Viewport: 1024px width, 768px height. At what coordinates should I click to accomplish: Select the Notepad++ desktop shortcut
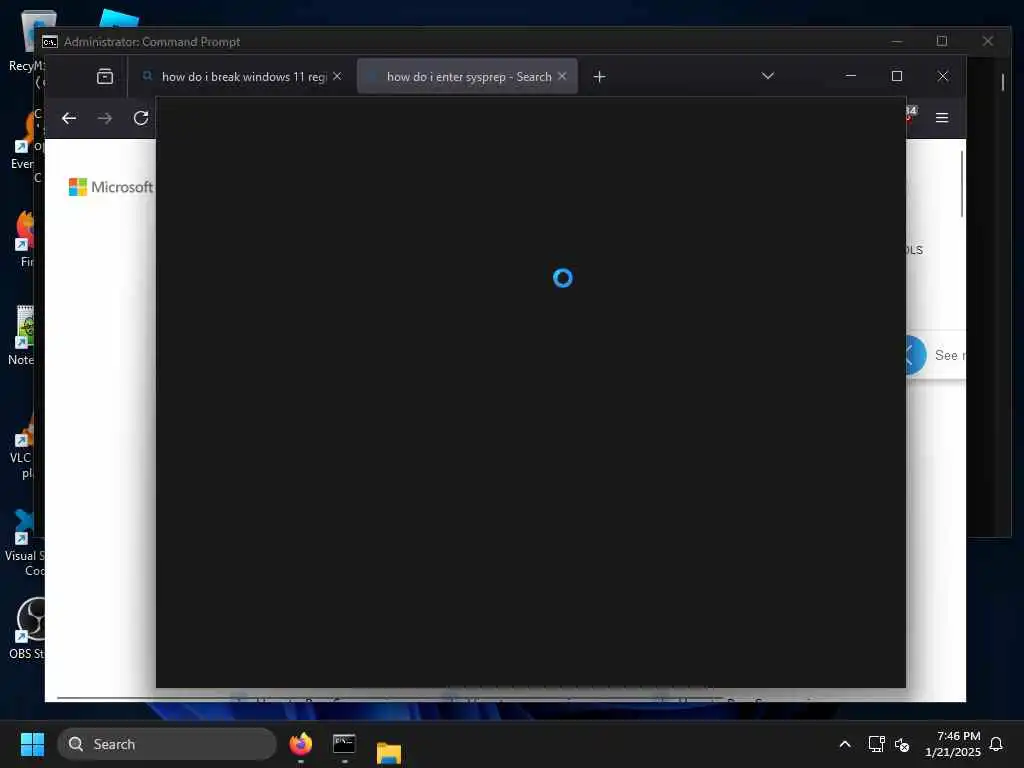[21, 336]
